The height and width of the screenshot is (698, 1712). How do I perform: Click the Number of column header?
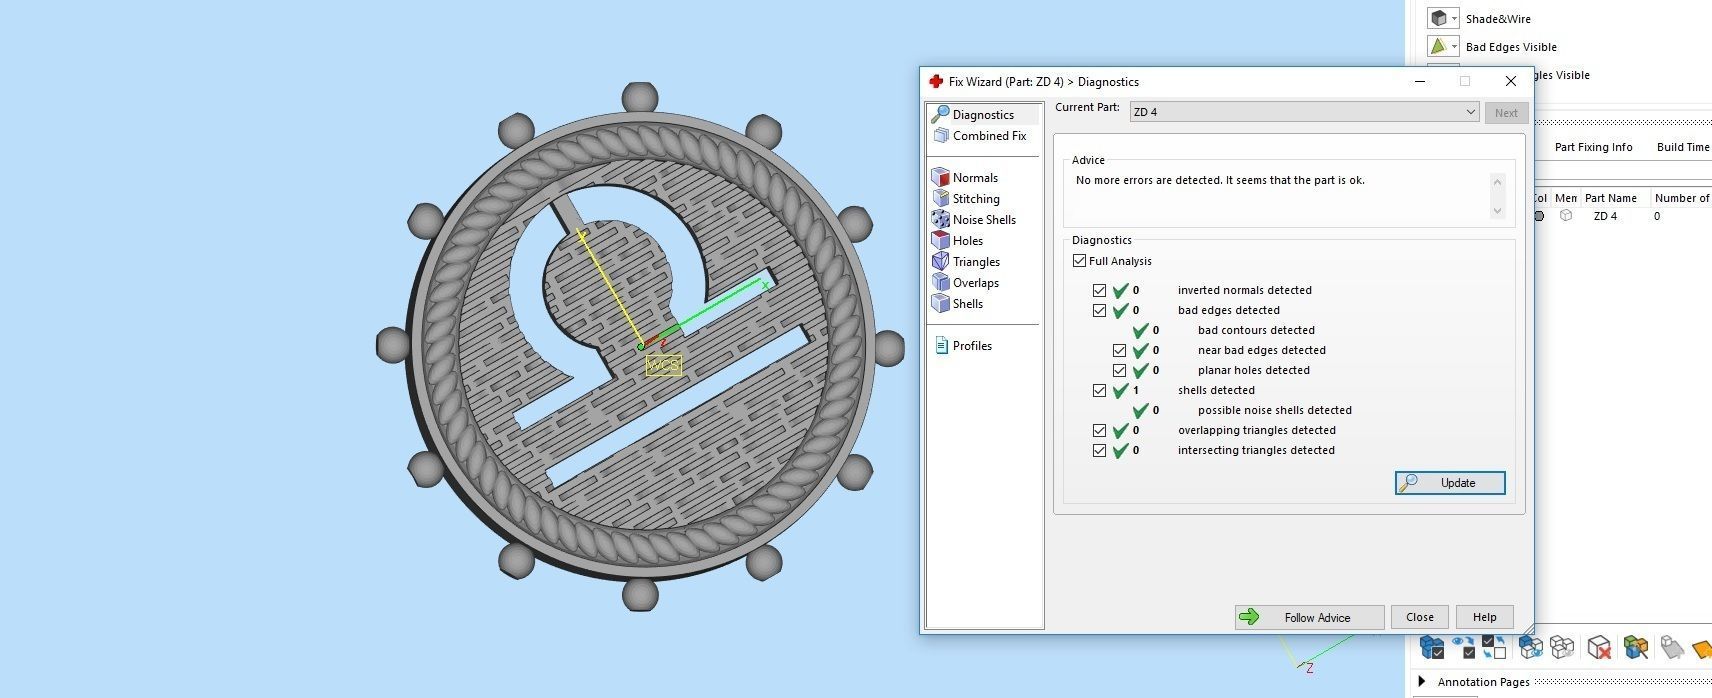(1681, 198)
